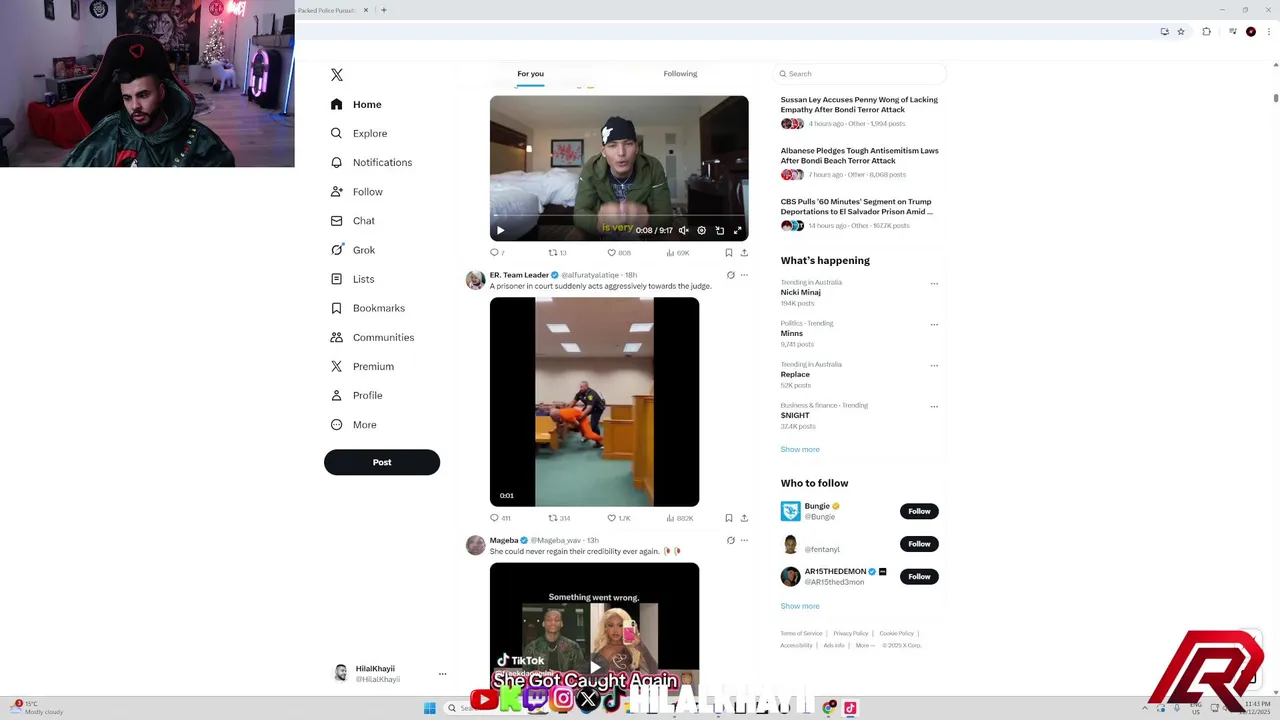Open more options for Nicki Minaj trend

click(934, 283)
